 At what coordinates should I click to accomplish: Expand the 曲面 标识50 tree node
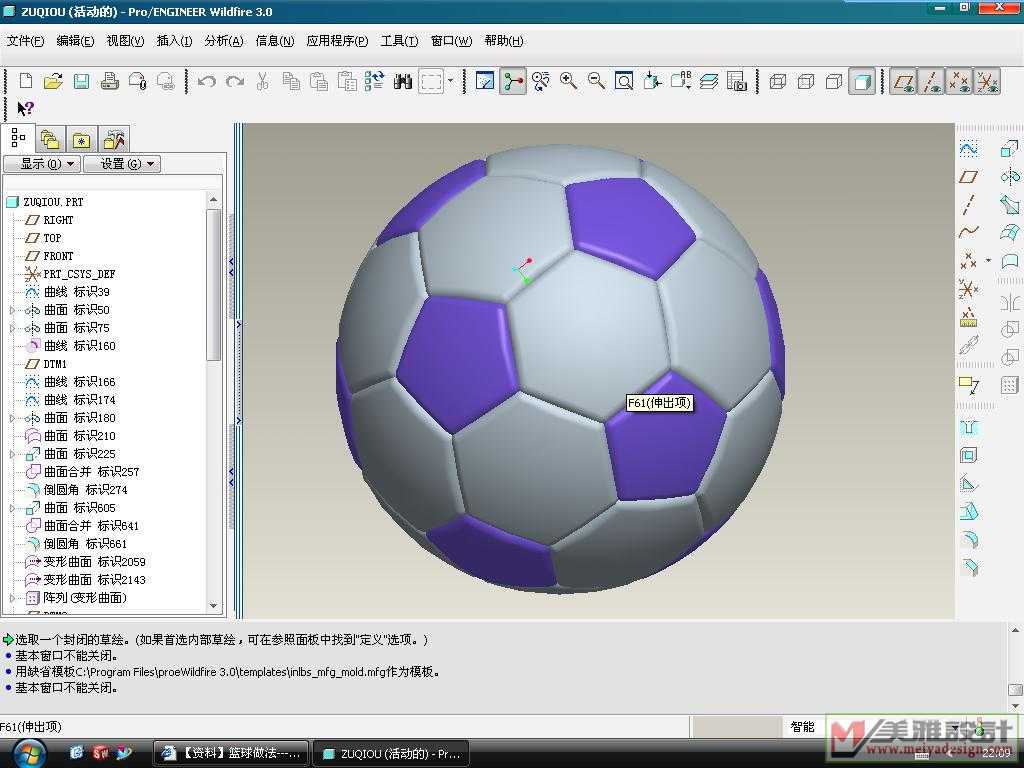[12, 310]
